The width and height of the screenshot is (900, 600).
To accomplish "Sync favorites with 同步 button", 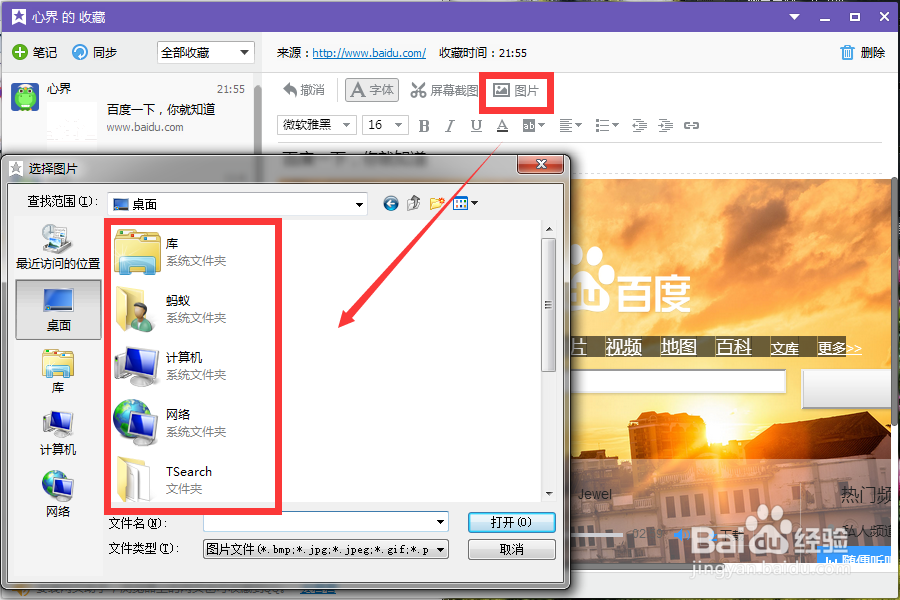I will (x=94, y=52).
